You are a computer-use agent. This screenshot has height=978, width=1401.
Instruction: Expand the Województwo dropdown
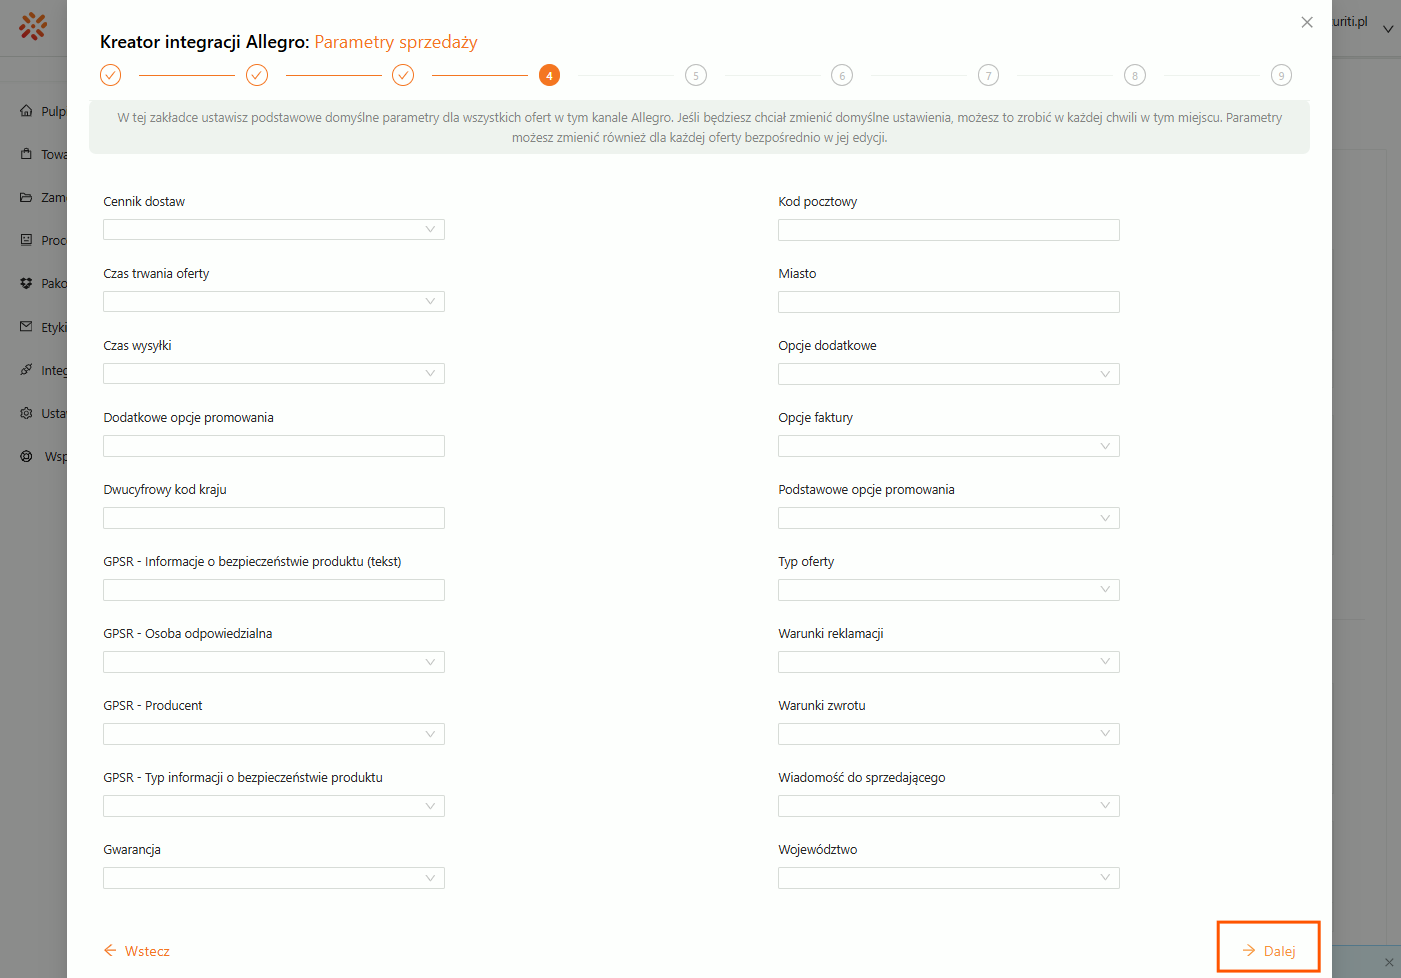click(x=948, y=878)
